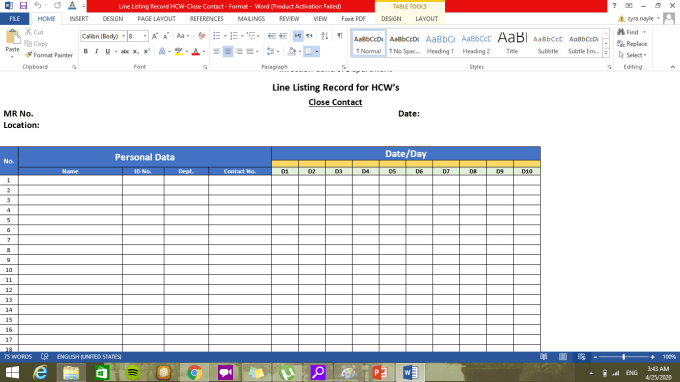Click Increase Indent icon
The height and width of the screenshot is (382, 680).
pyautogui.click(x=283, y=36)
